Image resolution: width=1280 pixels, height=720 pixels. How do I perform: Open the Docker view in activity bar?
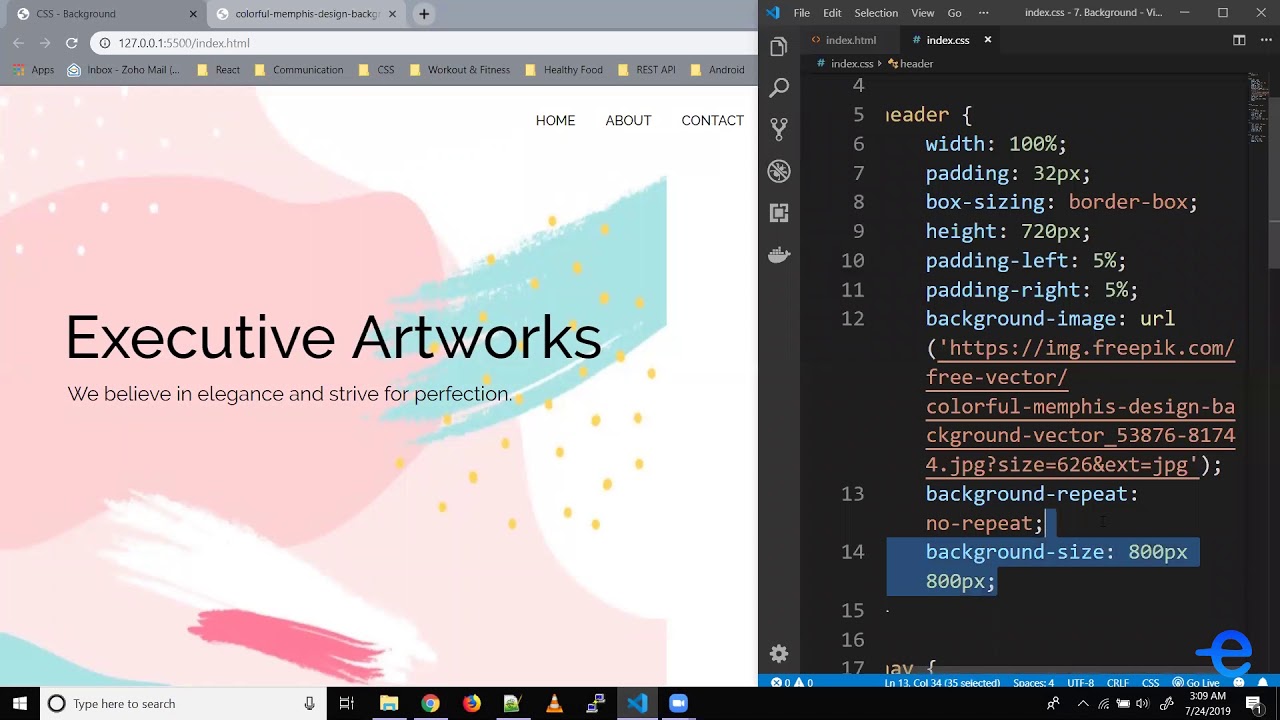tap(779, 255)
